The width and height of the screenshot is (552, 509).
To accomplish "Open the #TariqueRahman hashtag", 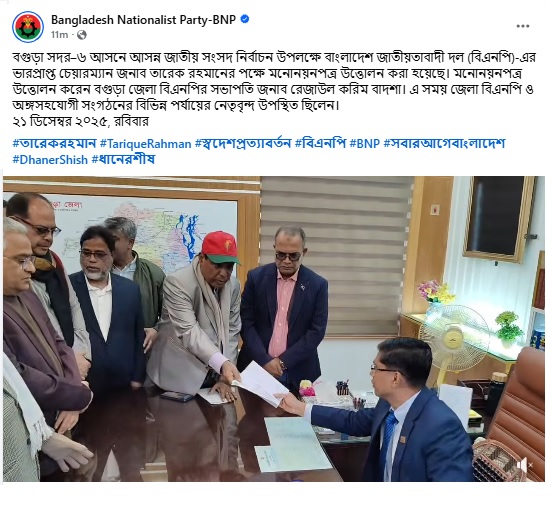I will 145,144.
